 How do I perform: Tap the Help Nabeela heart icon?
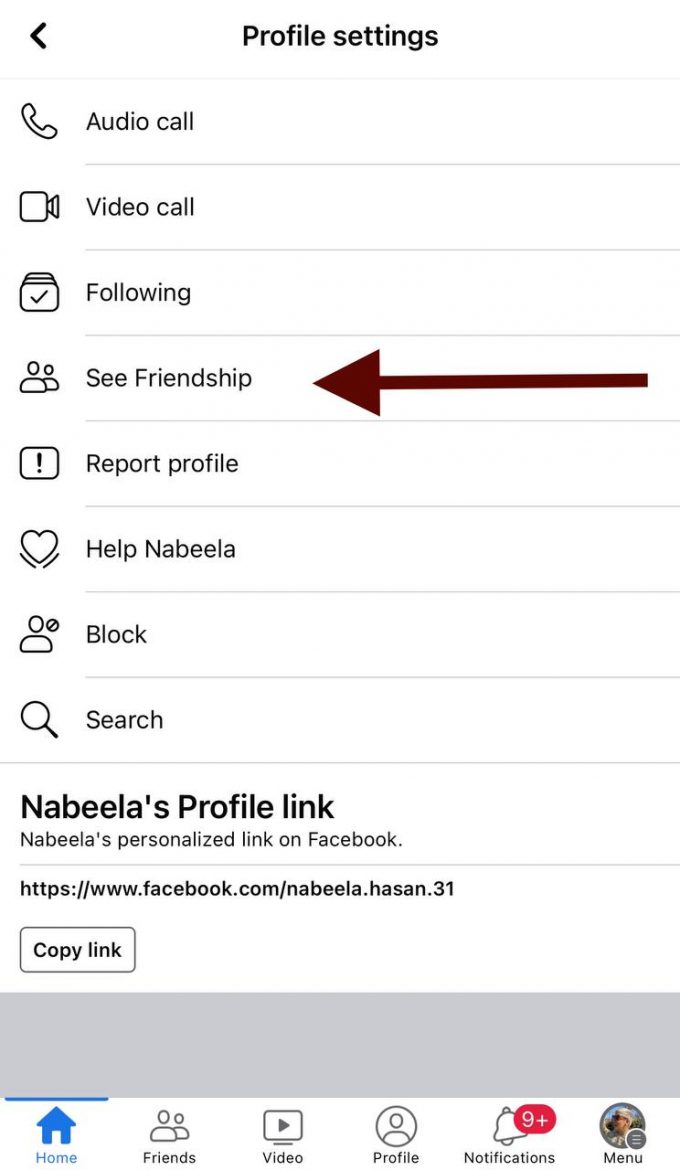tap(39, 548)
